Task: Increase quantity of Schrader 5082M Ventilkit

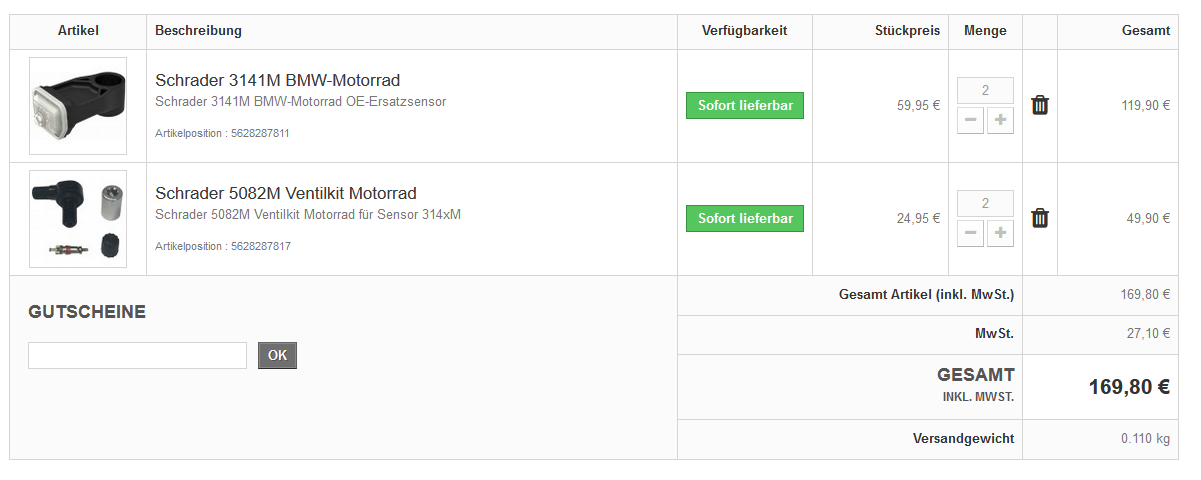Action: point(1000,234)
